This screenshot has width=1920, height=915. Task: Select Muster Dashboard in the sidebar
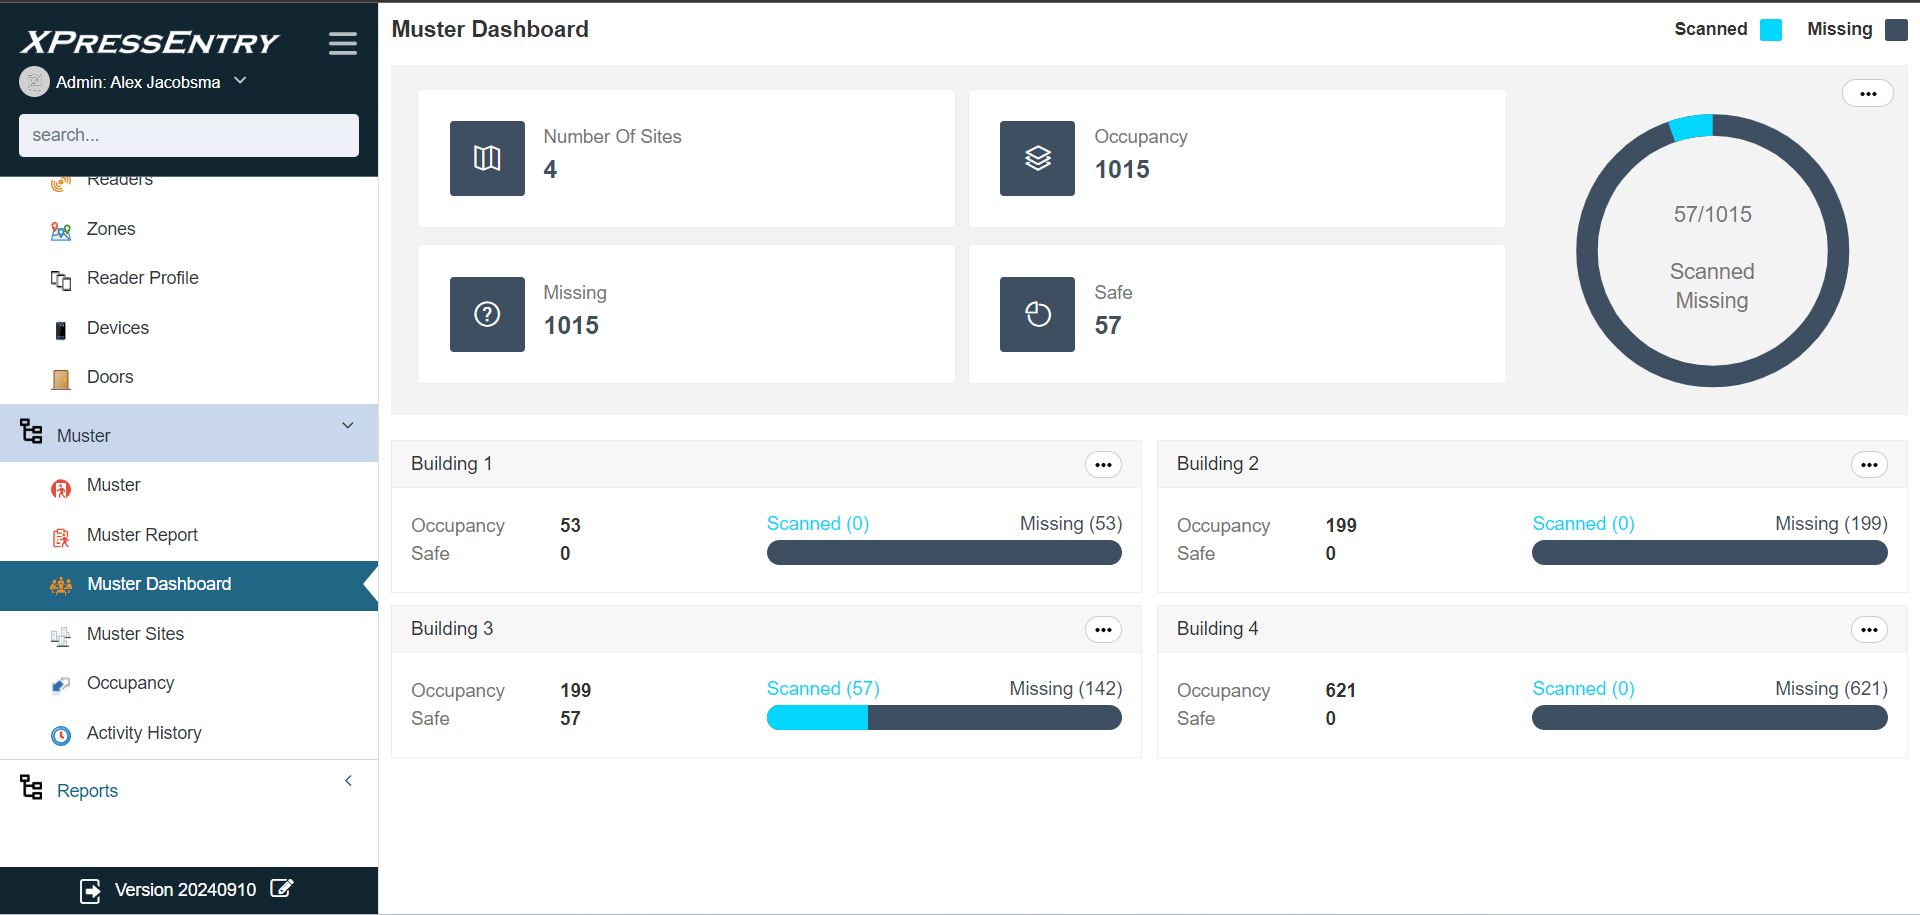[159, 584]
